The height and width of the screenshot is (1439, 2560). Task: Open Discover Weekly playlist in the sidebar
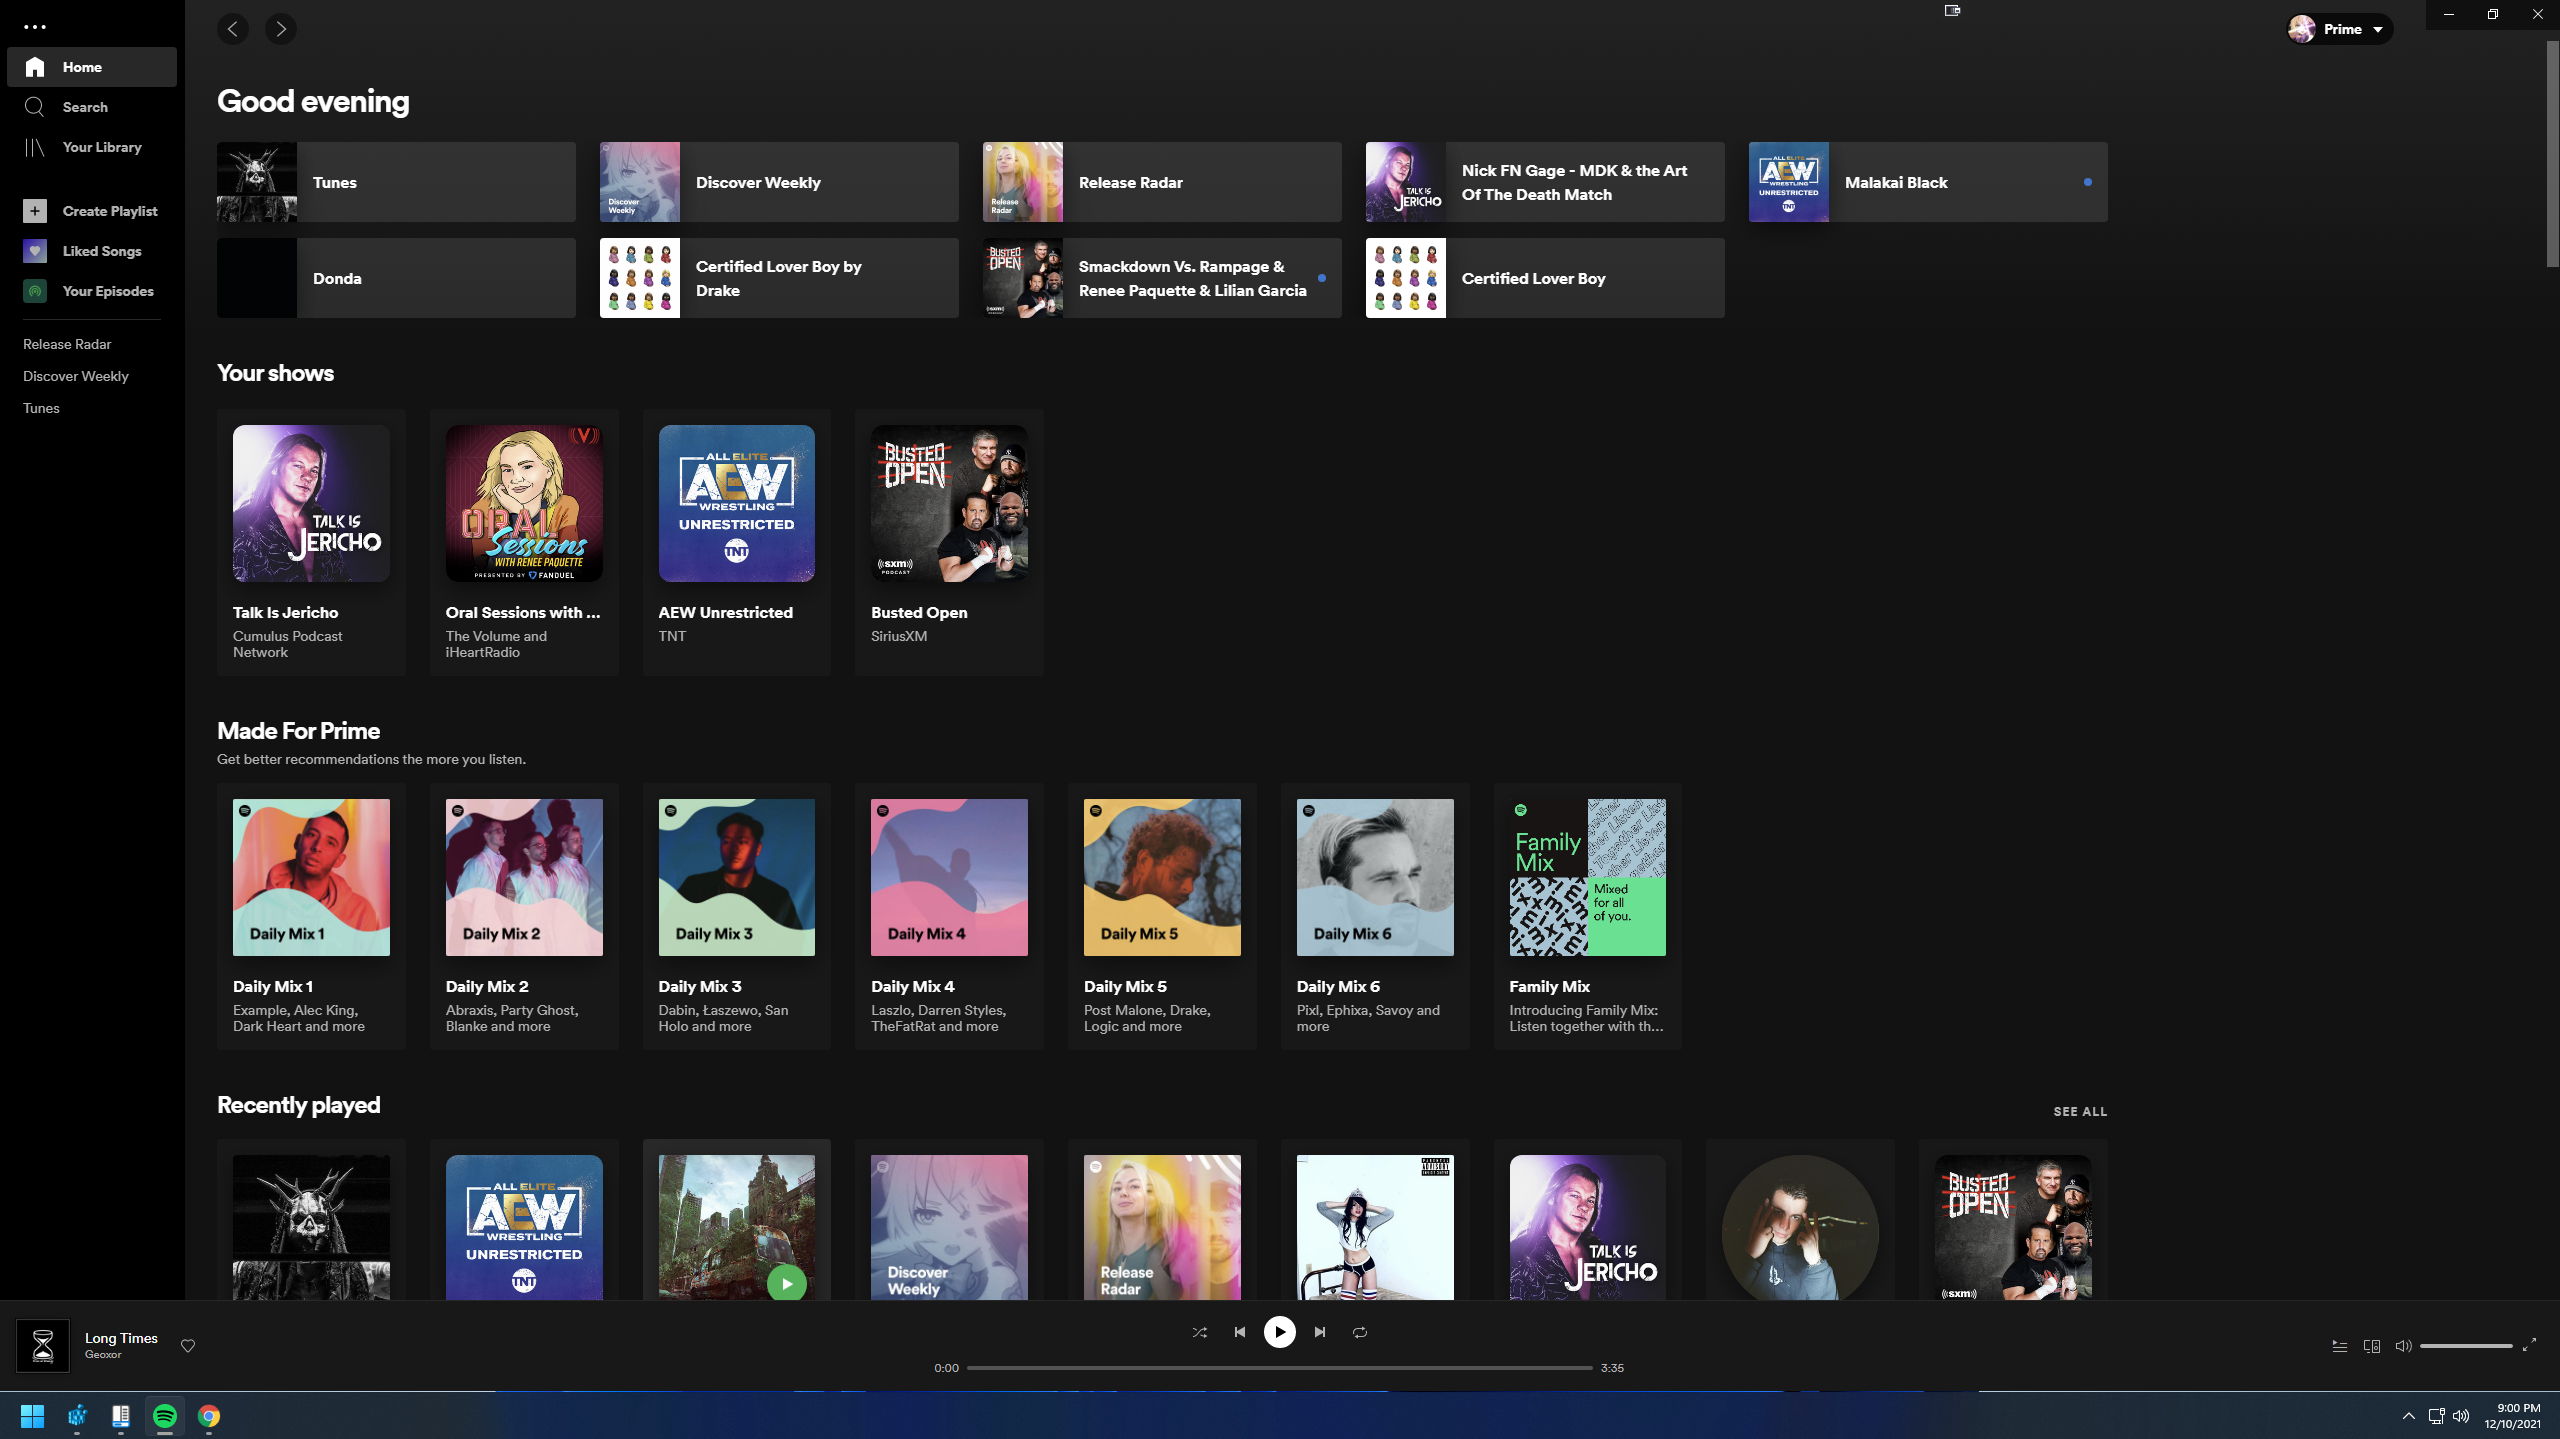(x=76, y=376)
